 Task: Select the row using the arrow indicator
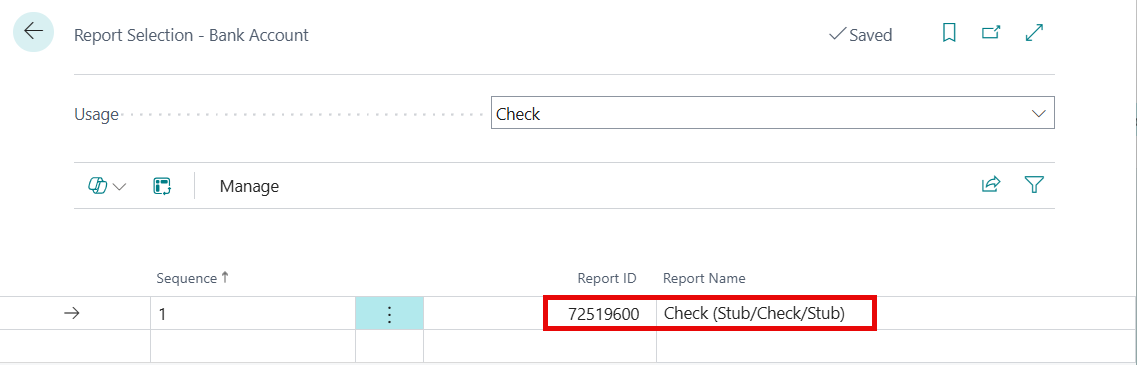72,313
